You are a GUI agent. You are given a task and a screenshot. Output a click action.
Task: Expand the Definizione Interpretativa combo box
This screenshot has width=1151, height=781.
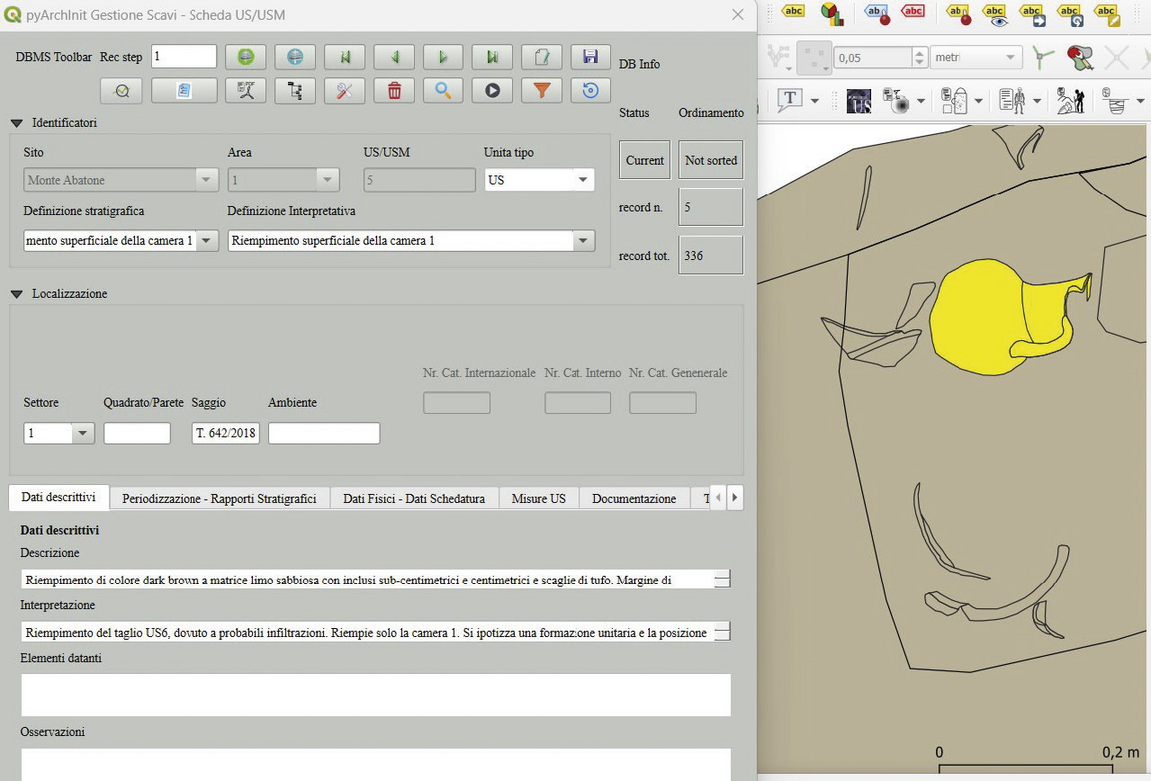tap(582, 241)
